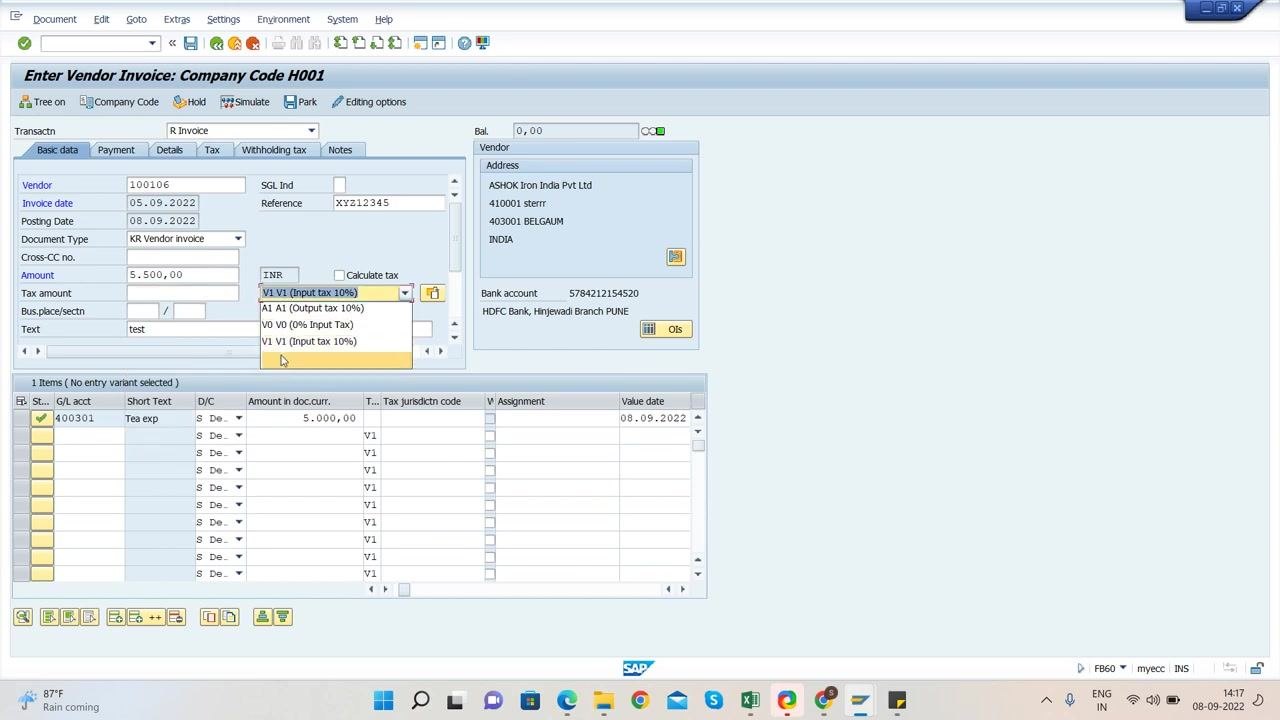The height and width of the screenshot is (720, 1280).
Task: Tick the checkbox in the Tea exp item row
Action: click(490, 418)
